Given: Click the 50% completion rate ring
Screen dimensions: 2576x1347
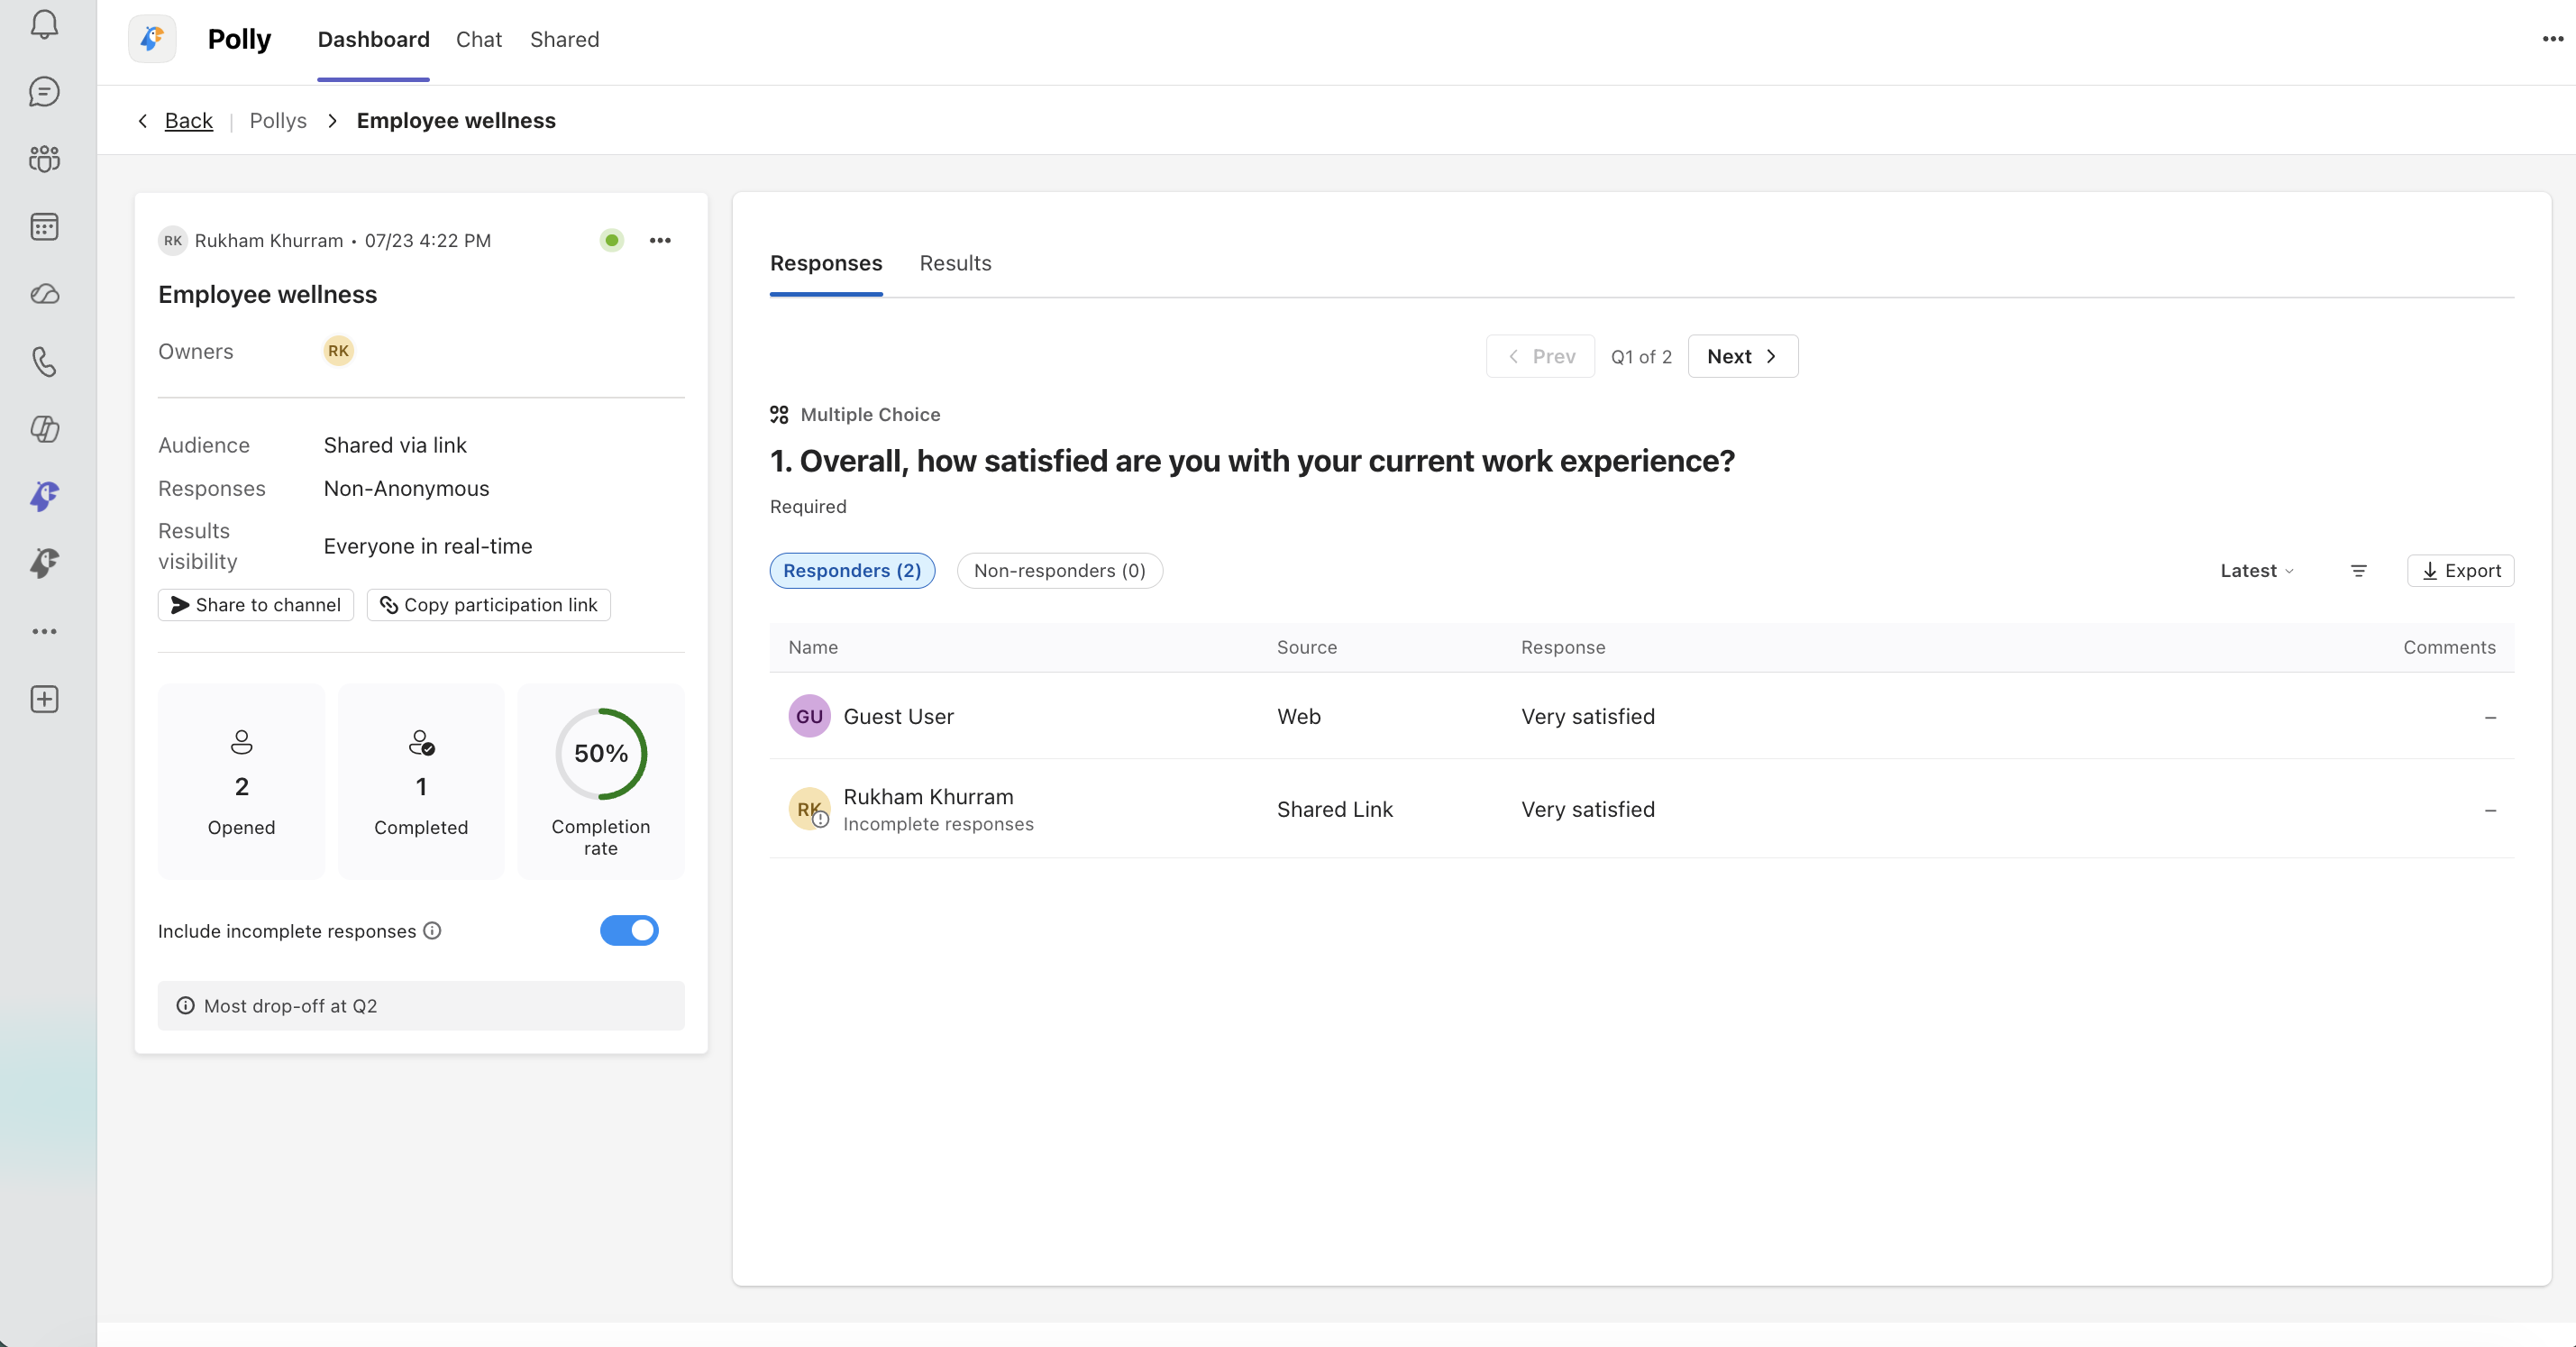Looking at the screenshot, I should coord(601,754).
